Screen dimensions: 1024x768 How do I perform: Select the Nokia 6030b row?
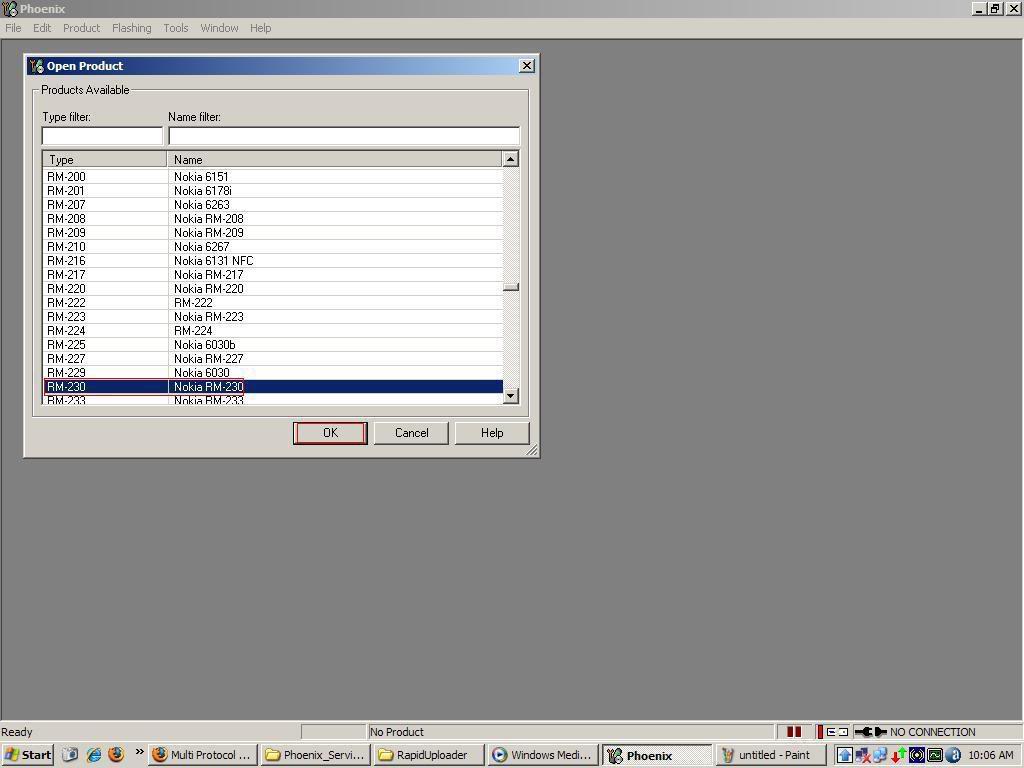273,345
